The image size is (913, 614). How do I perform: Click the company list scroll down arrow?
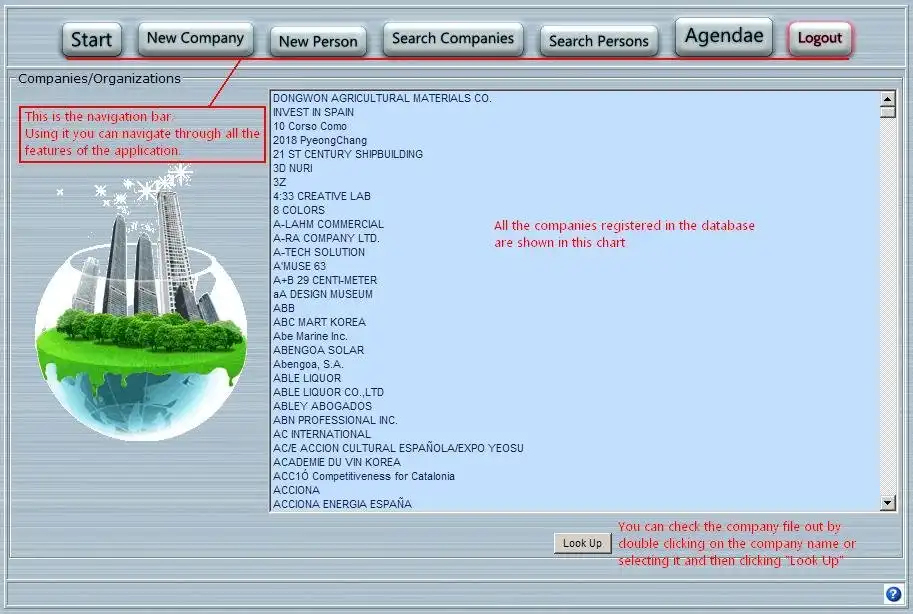point(887,502)
